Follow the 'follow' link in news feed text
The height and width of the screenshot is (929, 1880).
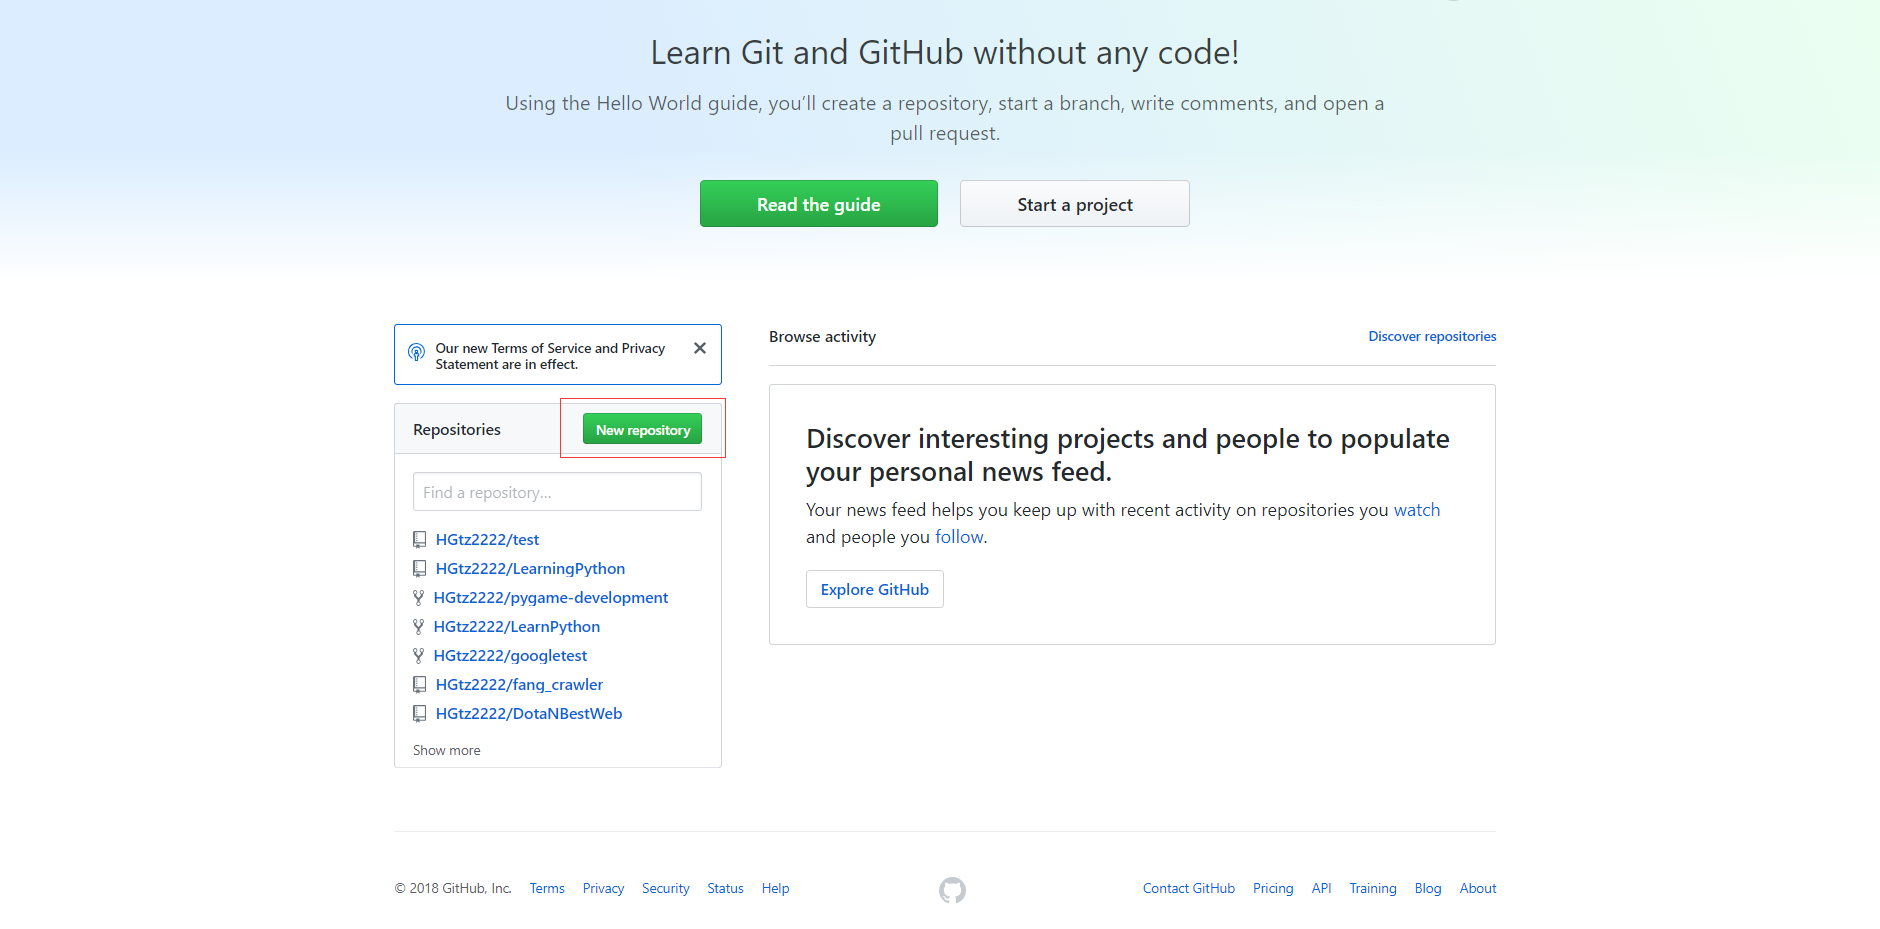coord(959,537)
